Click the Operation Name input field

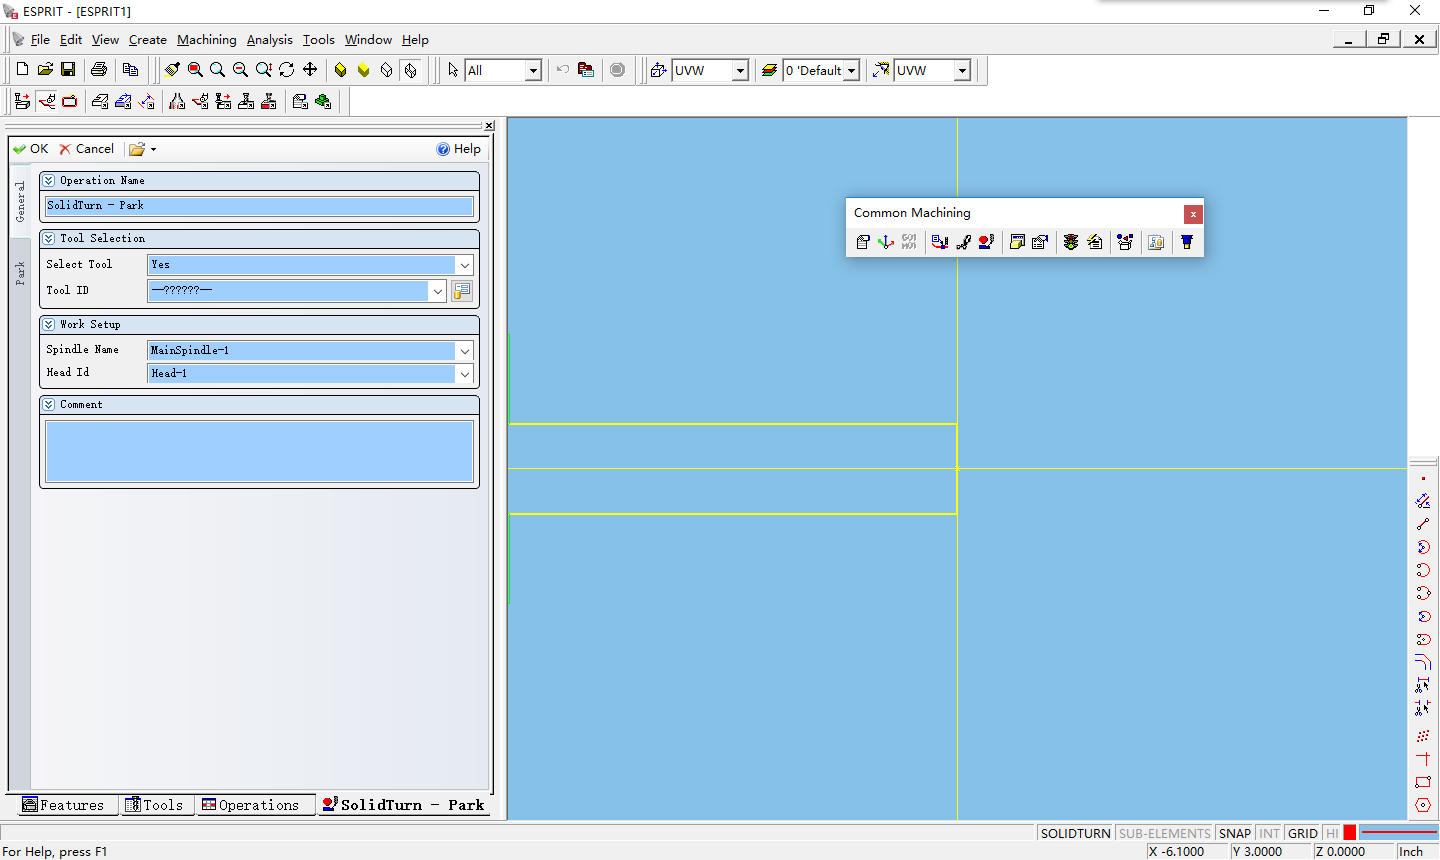[x=260, y=206]
